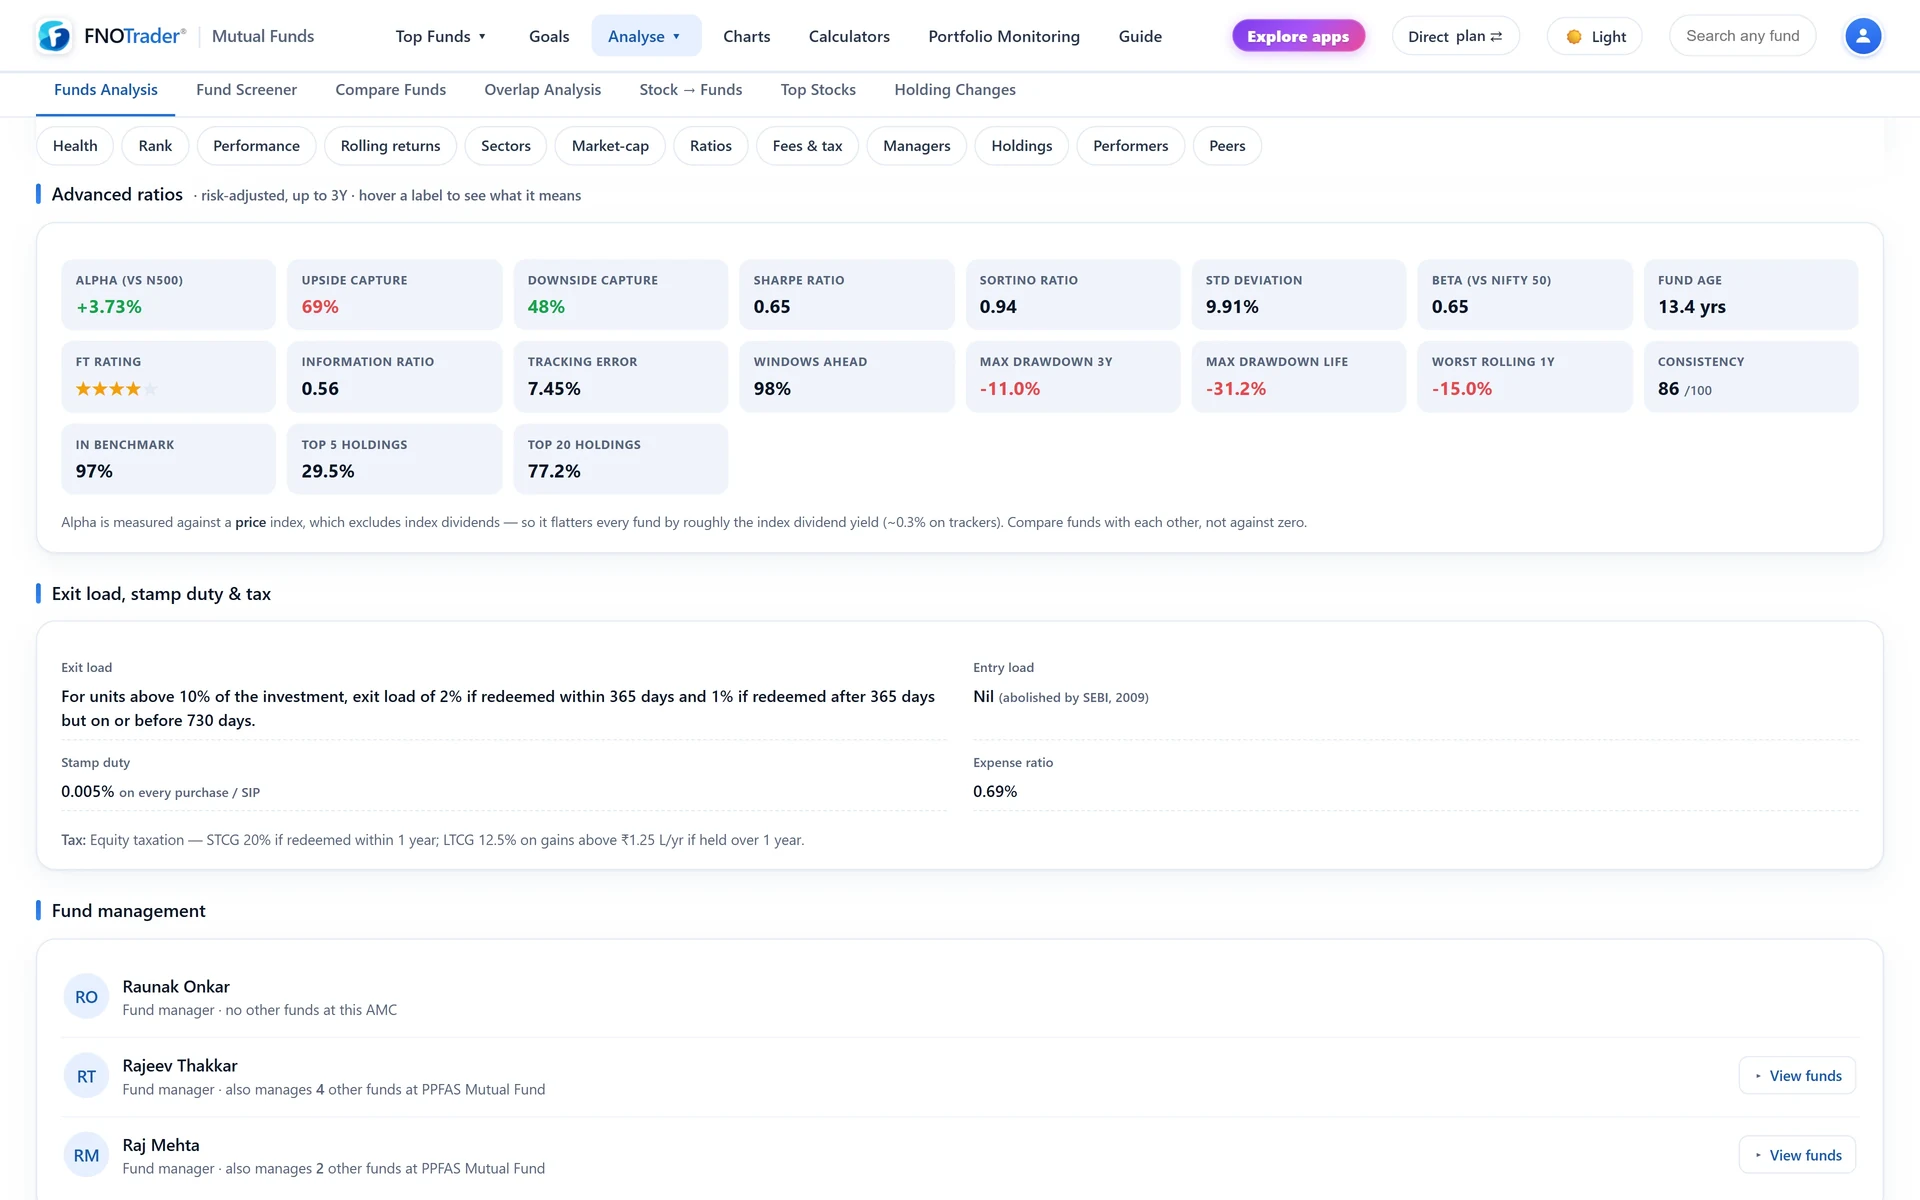Screen dimensions: 1920x1200
Task: Select the Performers pill
Action: 1130,146
